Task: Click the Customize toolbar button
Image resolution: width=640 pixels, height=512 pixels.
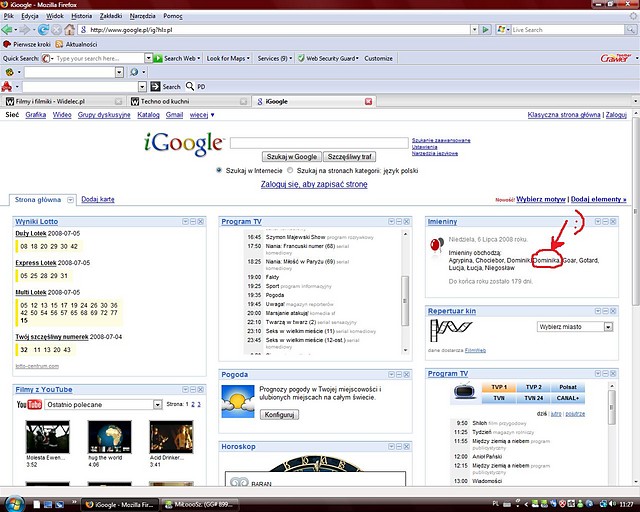Action: [x=378, y=58]
